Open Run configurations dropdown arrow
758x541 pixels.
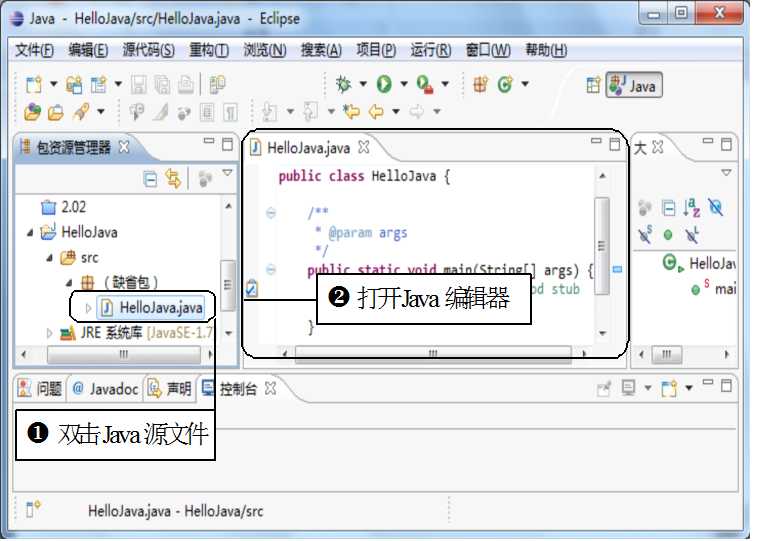404,84
